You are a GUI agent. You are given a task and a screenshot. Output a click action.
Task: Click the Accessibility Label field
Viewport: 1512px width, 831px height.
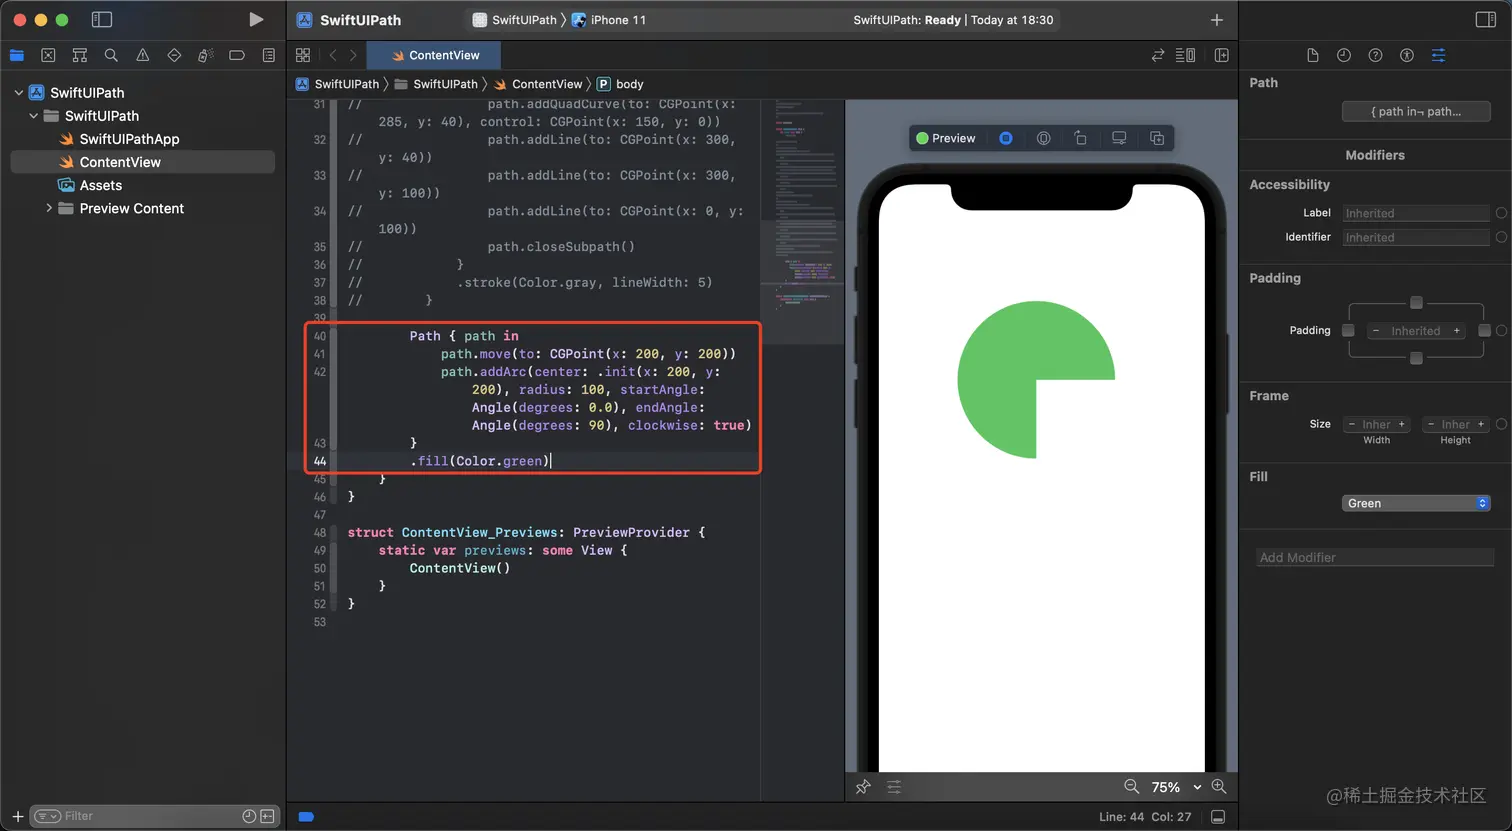1417,213
